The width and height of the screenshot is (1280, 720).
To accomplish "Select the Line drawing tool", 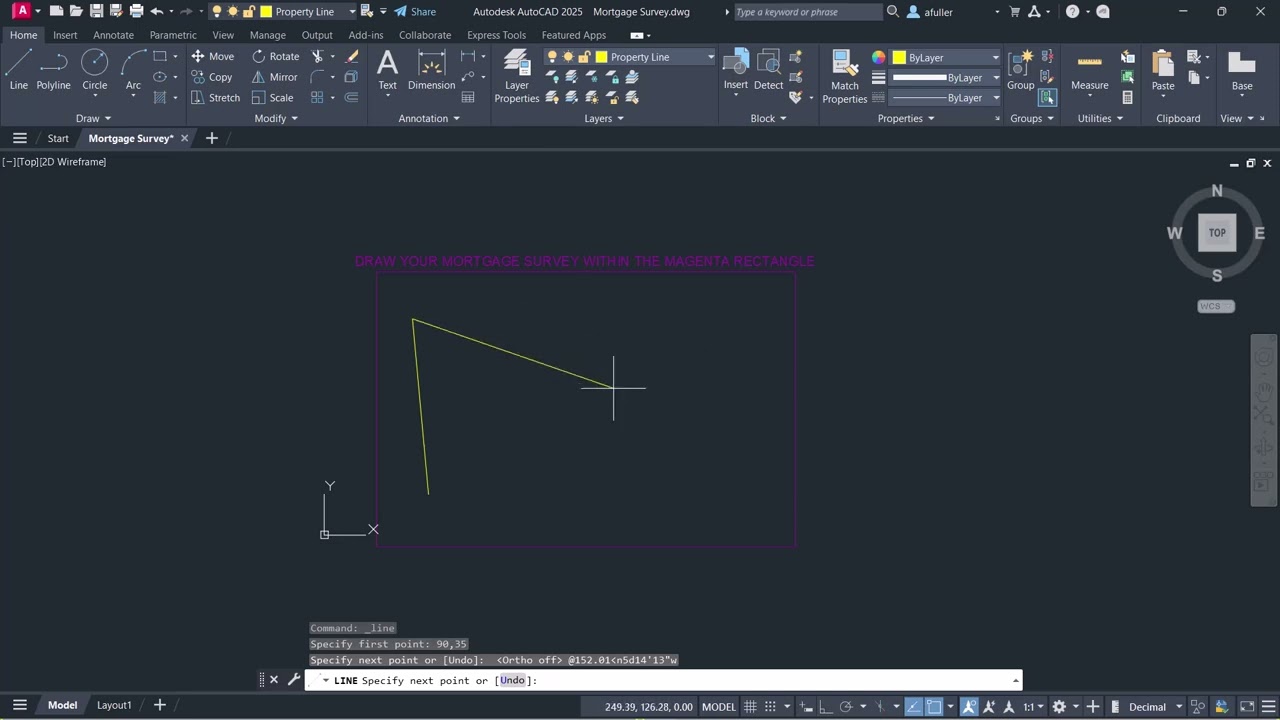I will click(18, 70).
